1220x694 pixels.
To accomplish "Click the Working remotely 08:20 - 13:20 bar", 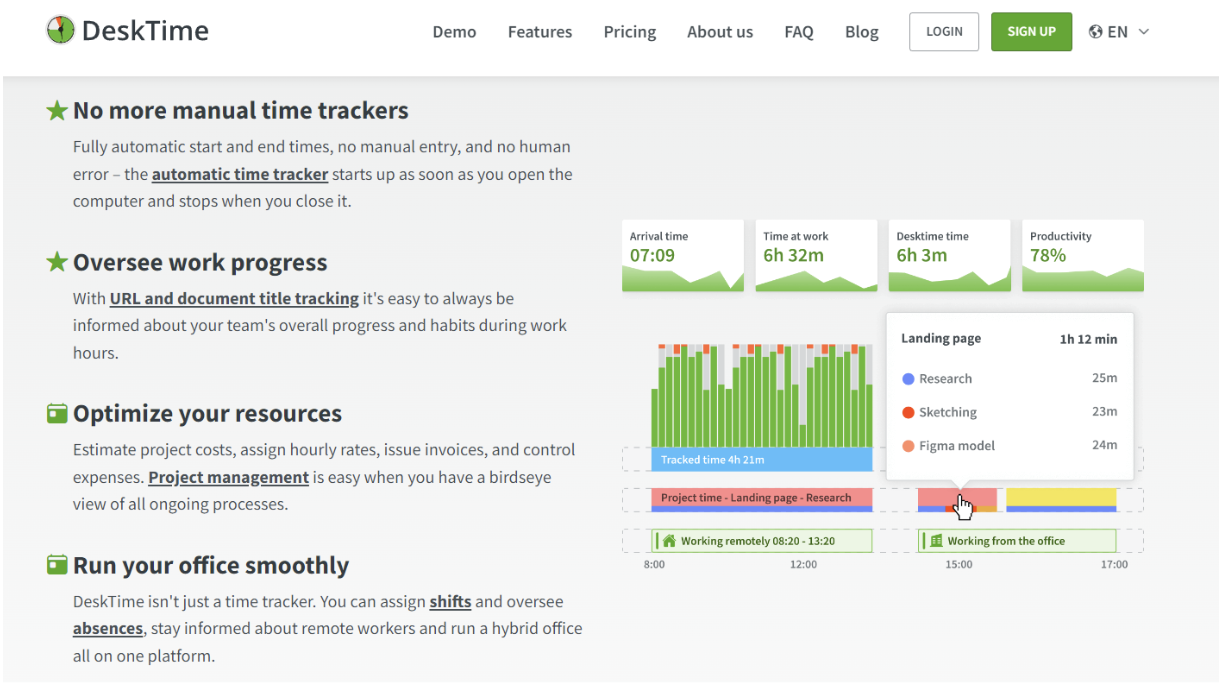I will [762, 541].
